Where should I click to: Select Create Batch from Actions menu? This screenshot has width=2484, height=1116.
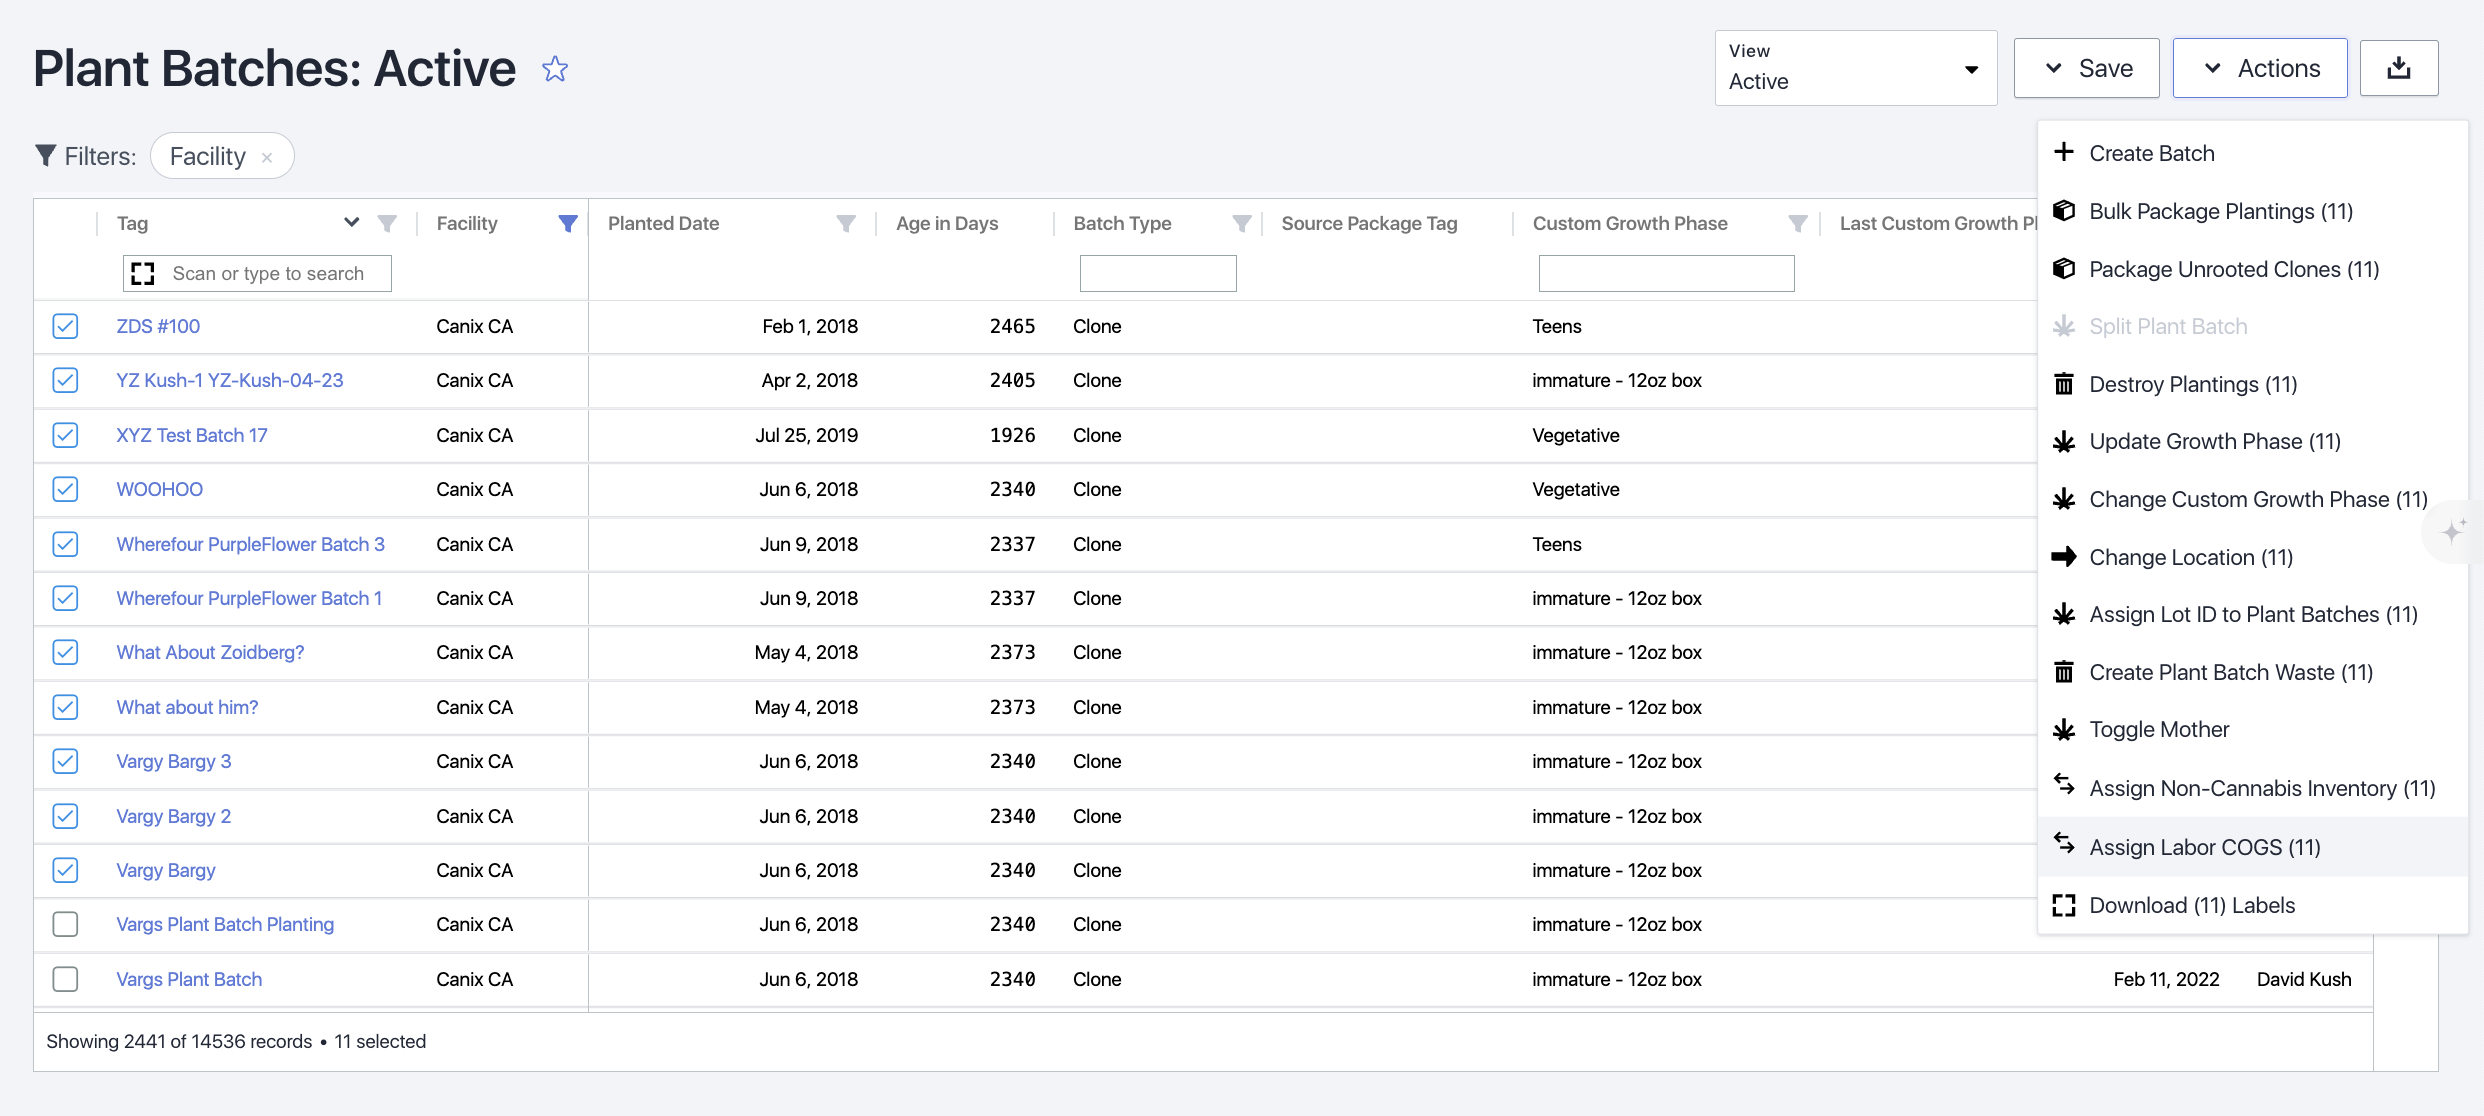2151,153
